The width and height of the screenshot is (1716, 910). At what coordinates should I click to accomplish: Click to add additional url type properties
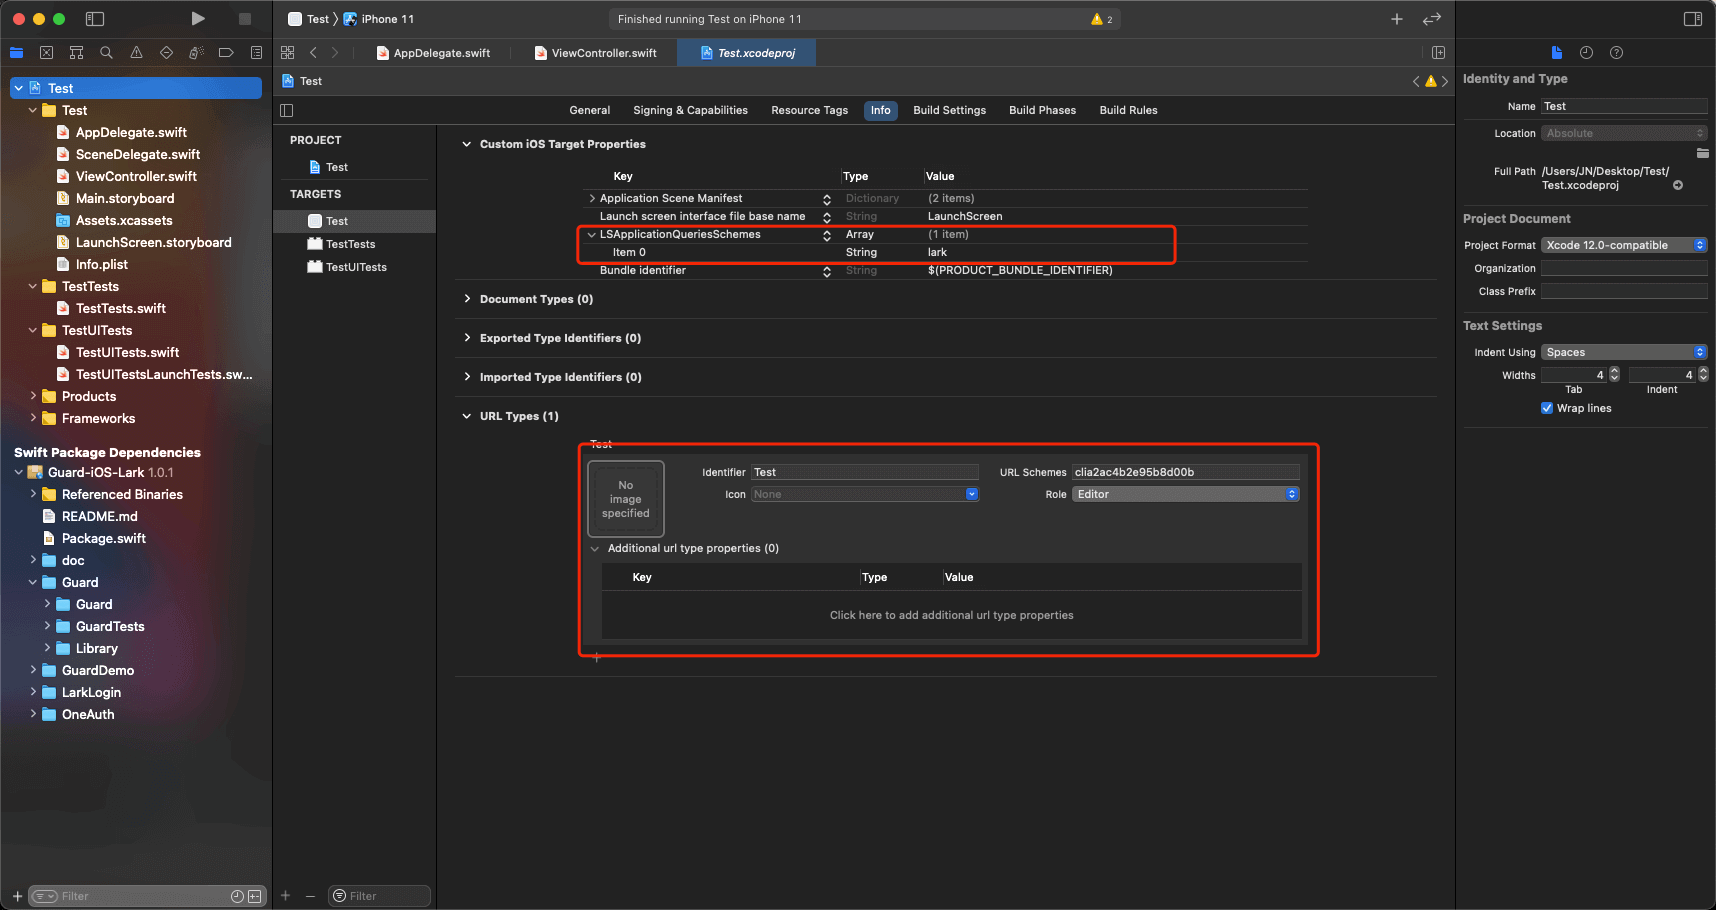951,615
